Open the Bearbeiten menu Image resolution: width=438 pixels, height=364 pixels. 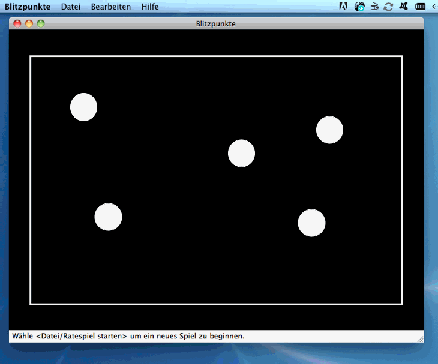point(111,7)
